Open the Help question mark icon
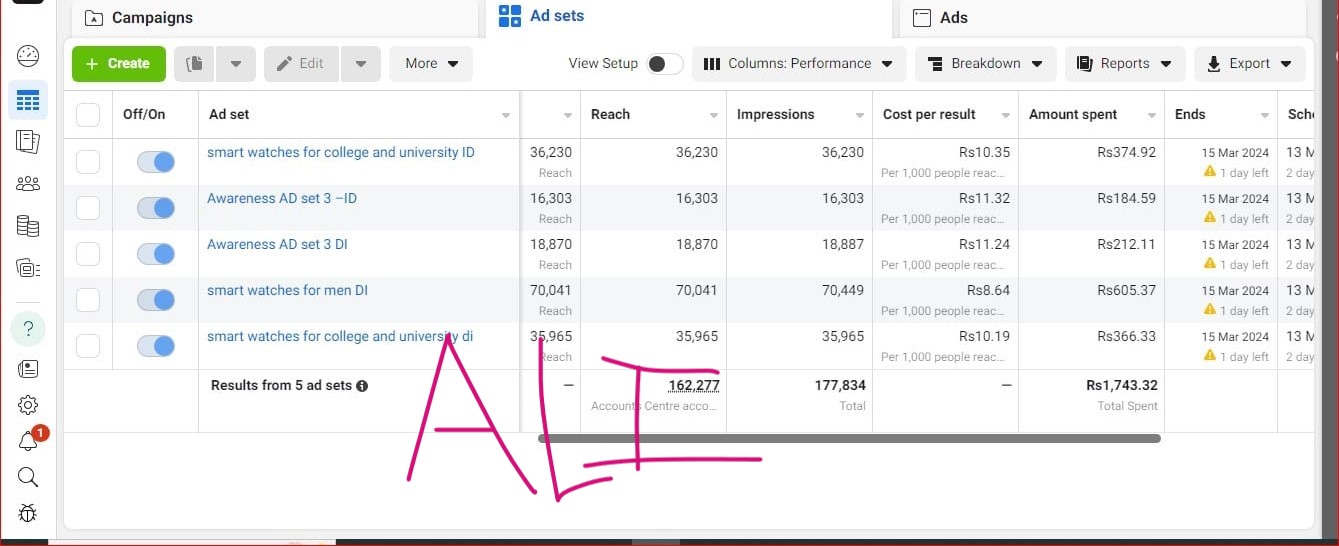1339x546 pixels. [28, 328]
